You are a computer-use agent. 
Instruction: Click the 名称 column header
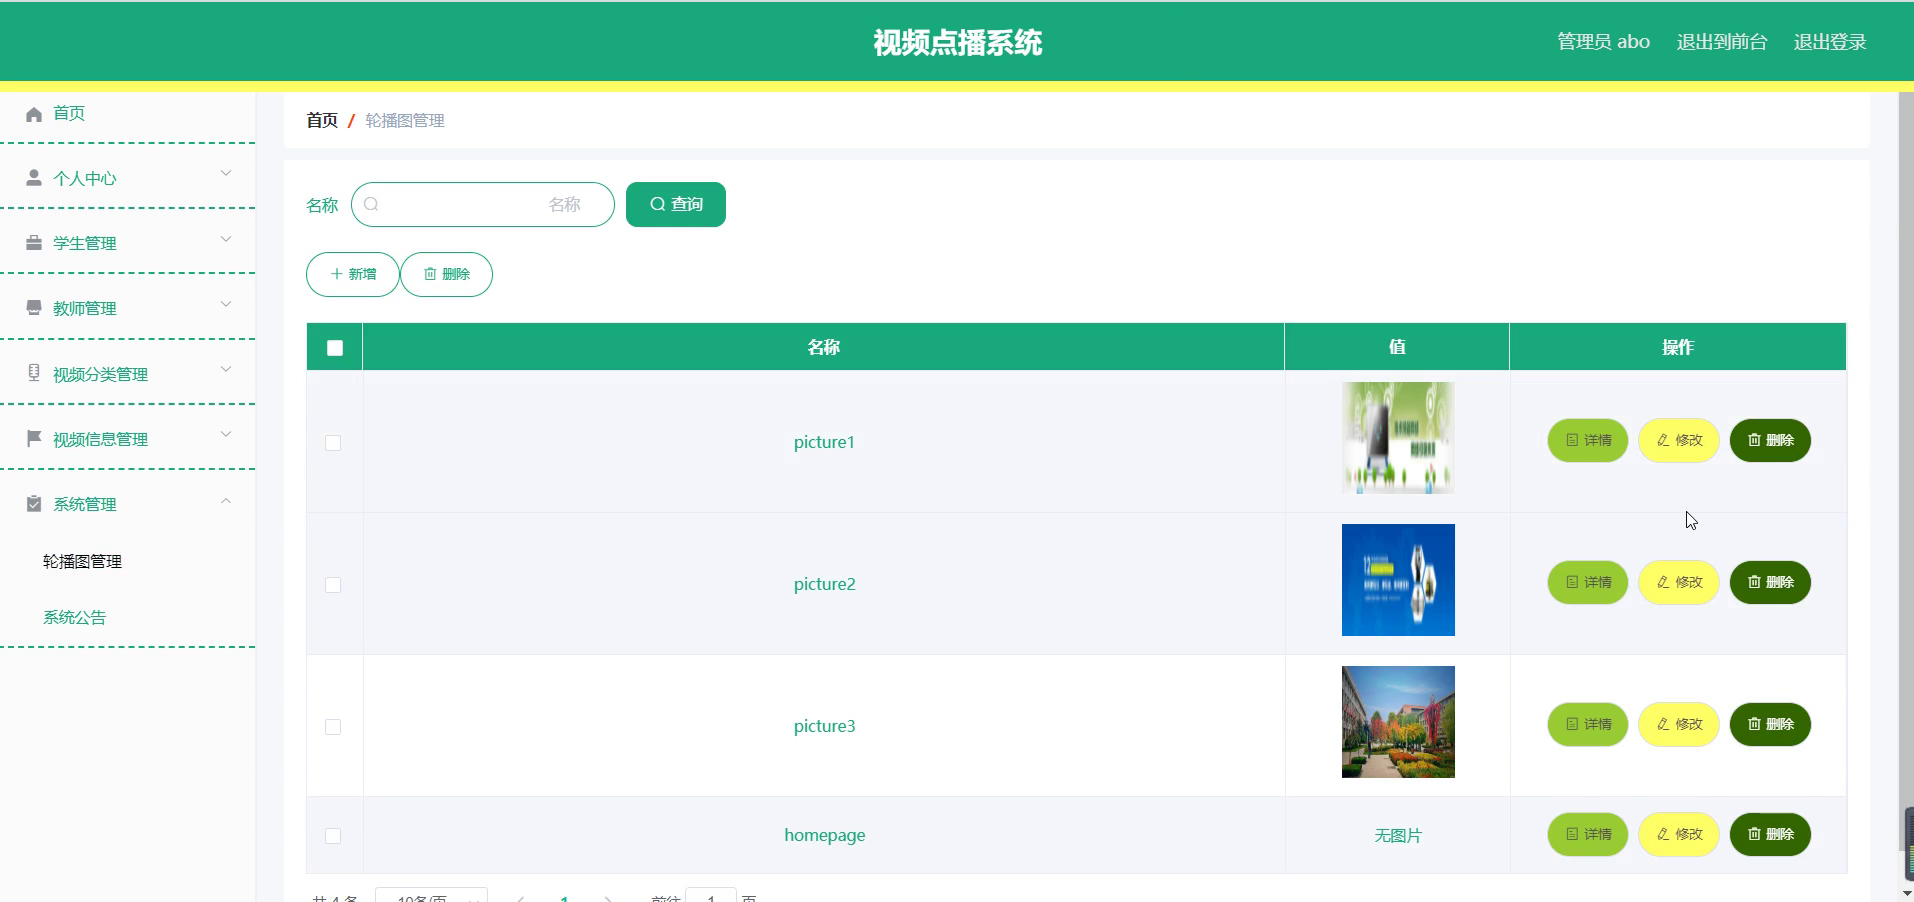(x=824, y=347)
